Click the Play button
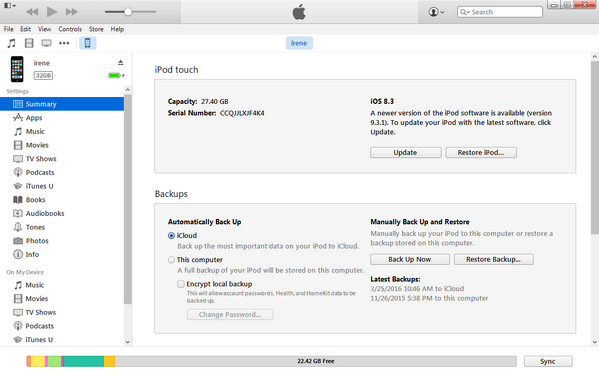Viewport: 599px width, 376px height. 52,12
